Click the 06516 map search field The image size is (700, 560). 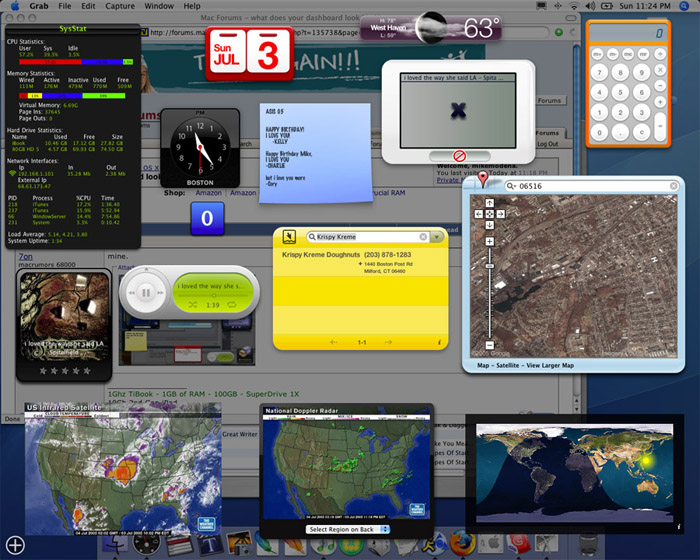pyautogui.click(x=592, y=186)
